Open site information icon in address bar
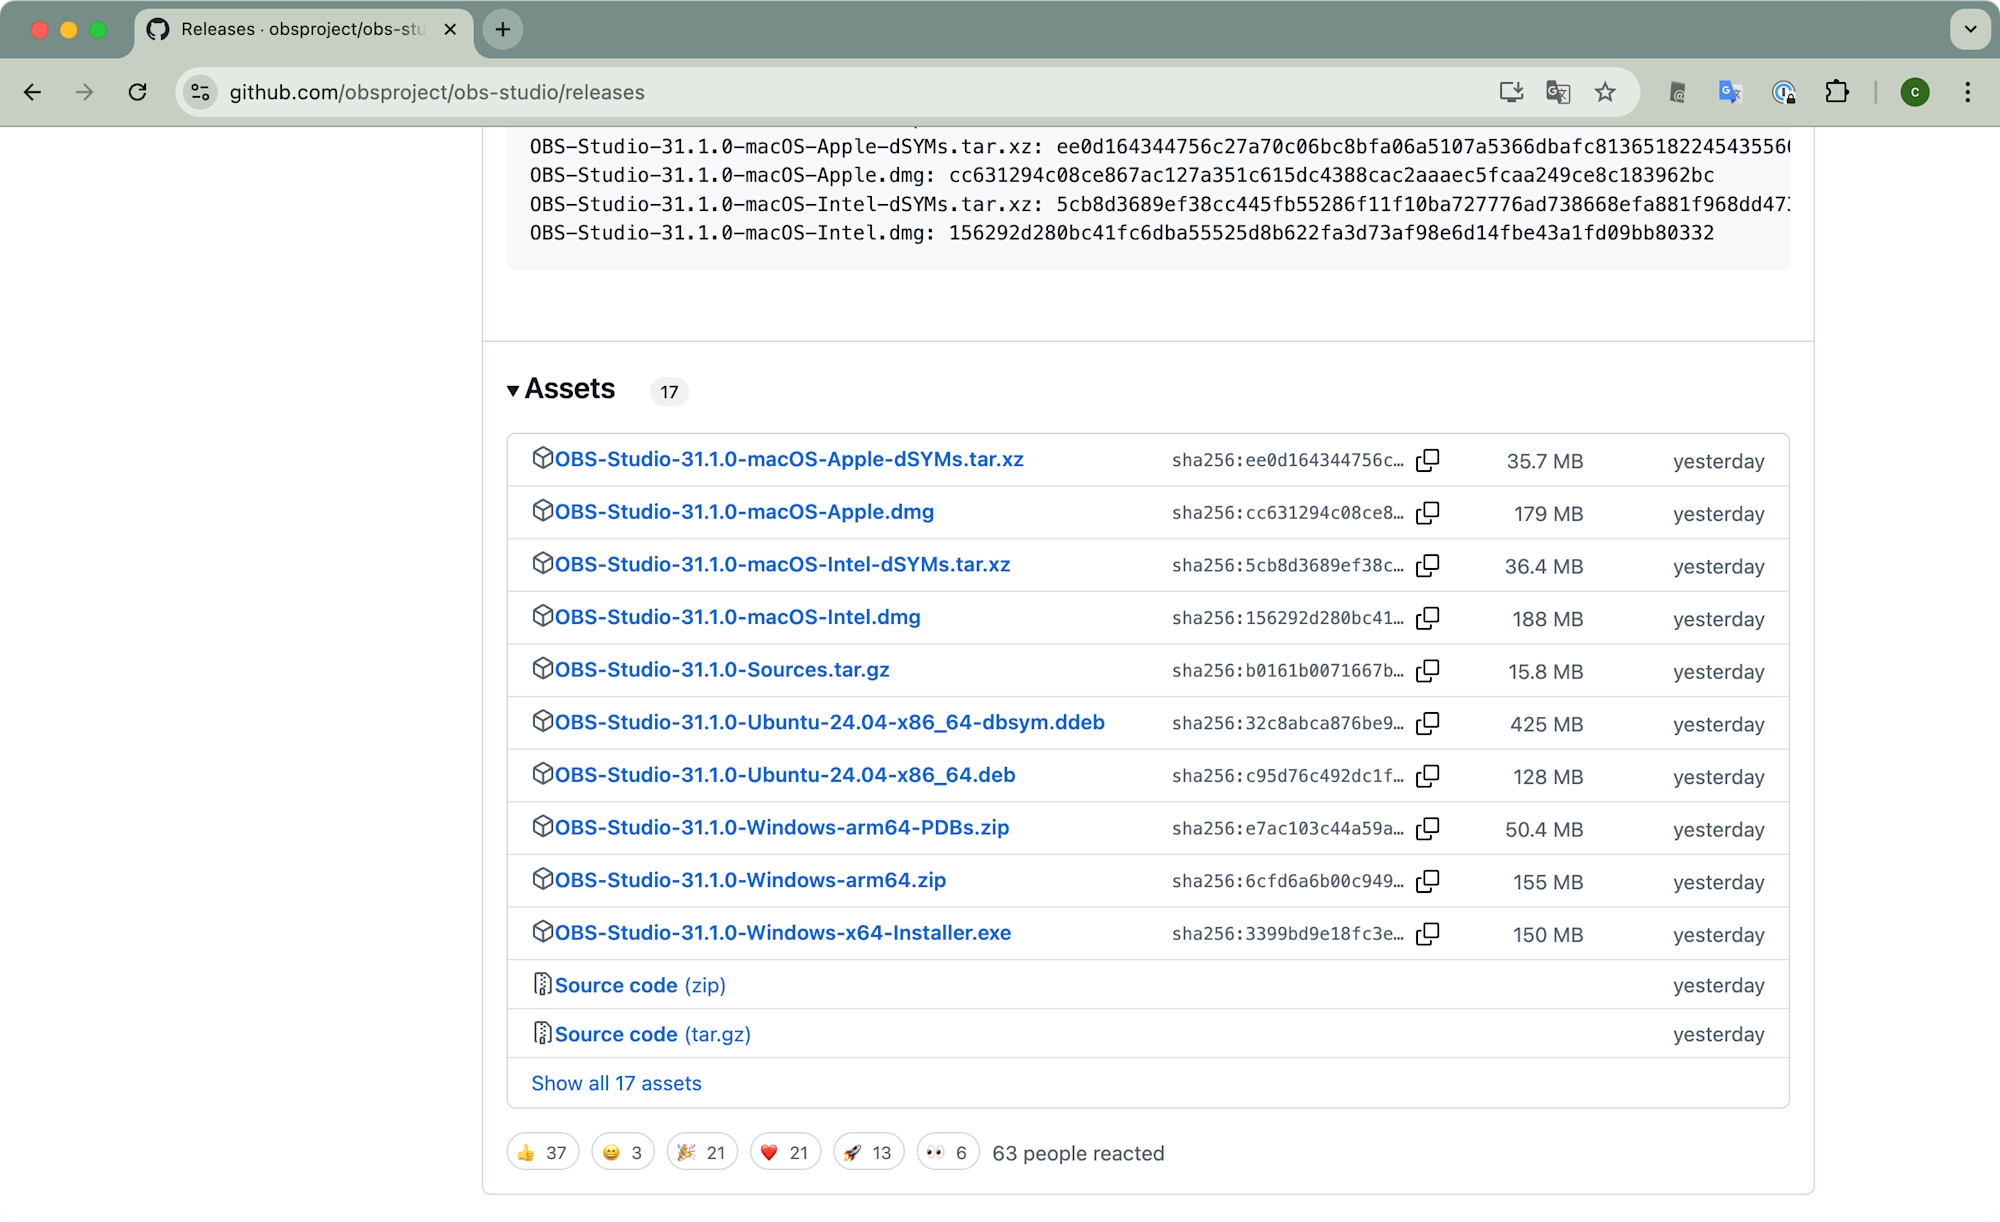This screenshot has width=2000, height=1222. click(200, 92)
